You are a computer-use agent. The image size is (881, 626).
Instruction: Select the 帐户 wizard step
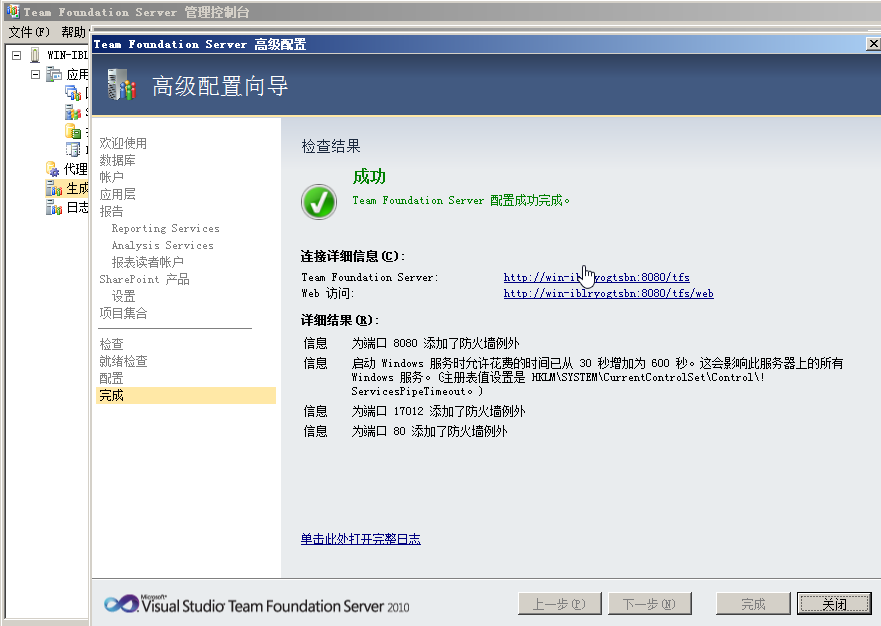[111, 177]
